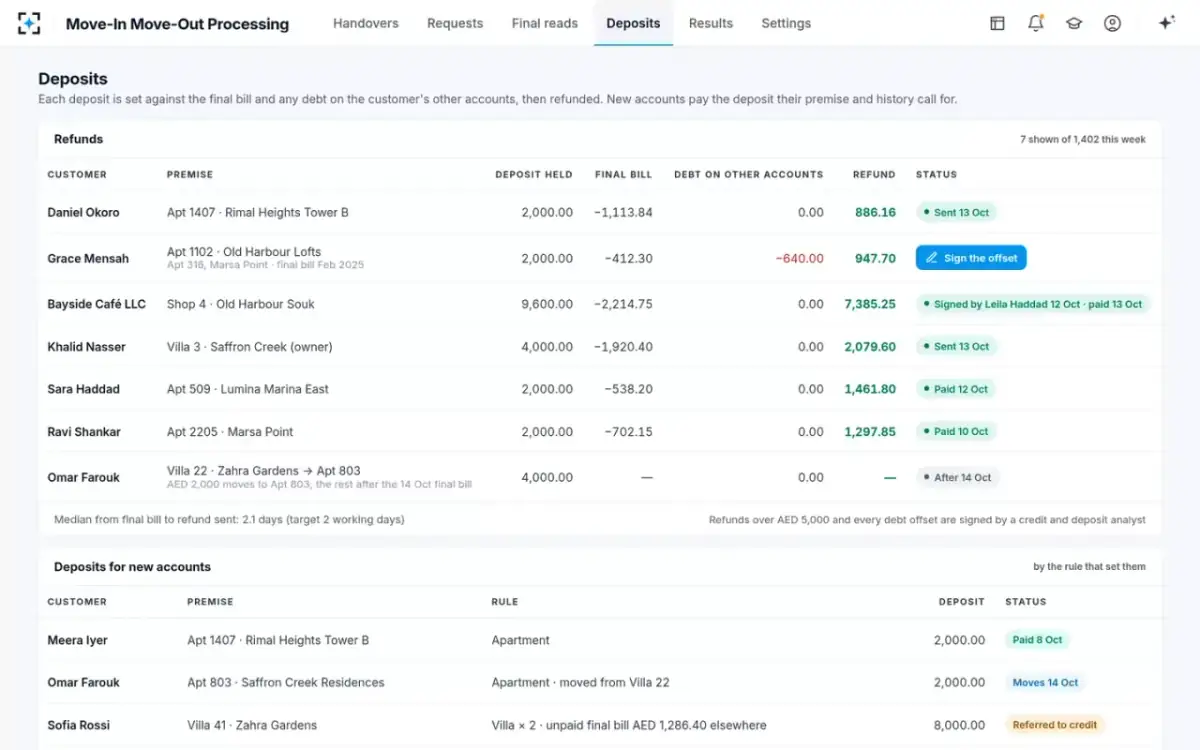Click the debt value −640.00
1200x750 pixels.
point(799,258)
